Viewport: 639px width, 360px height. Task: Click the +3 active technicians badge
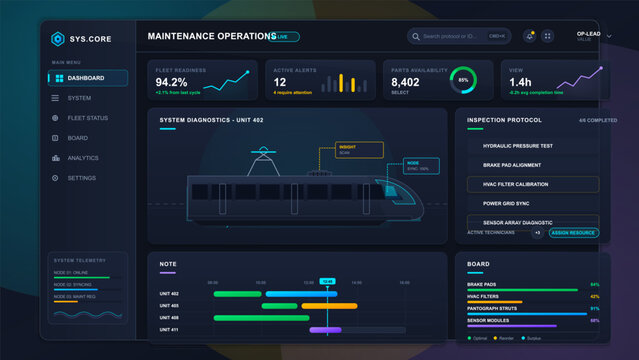tap(538, 233)
